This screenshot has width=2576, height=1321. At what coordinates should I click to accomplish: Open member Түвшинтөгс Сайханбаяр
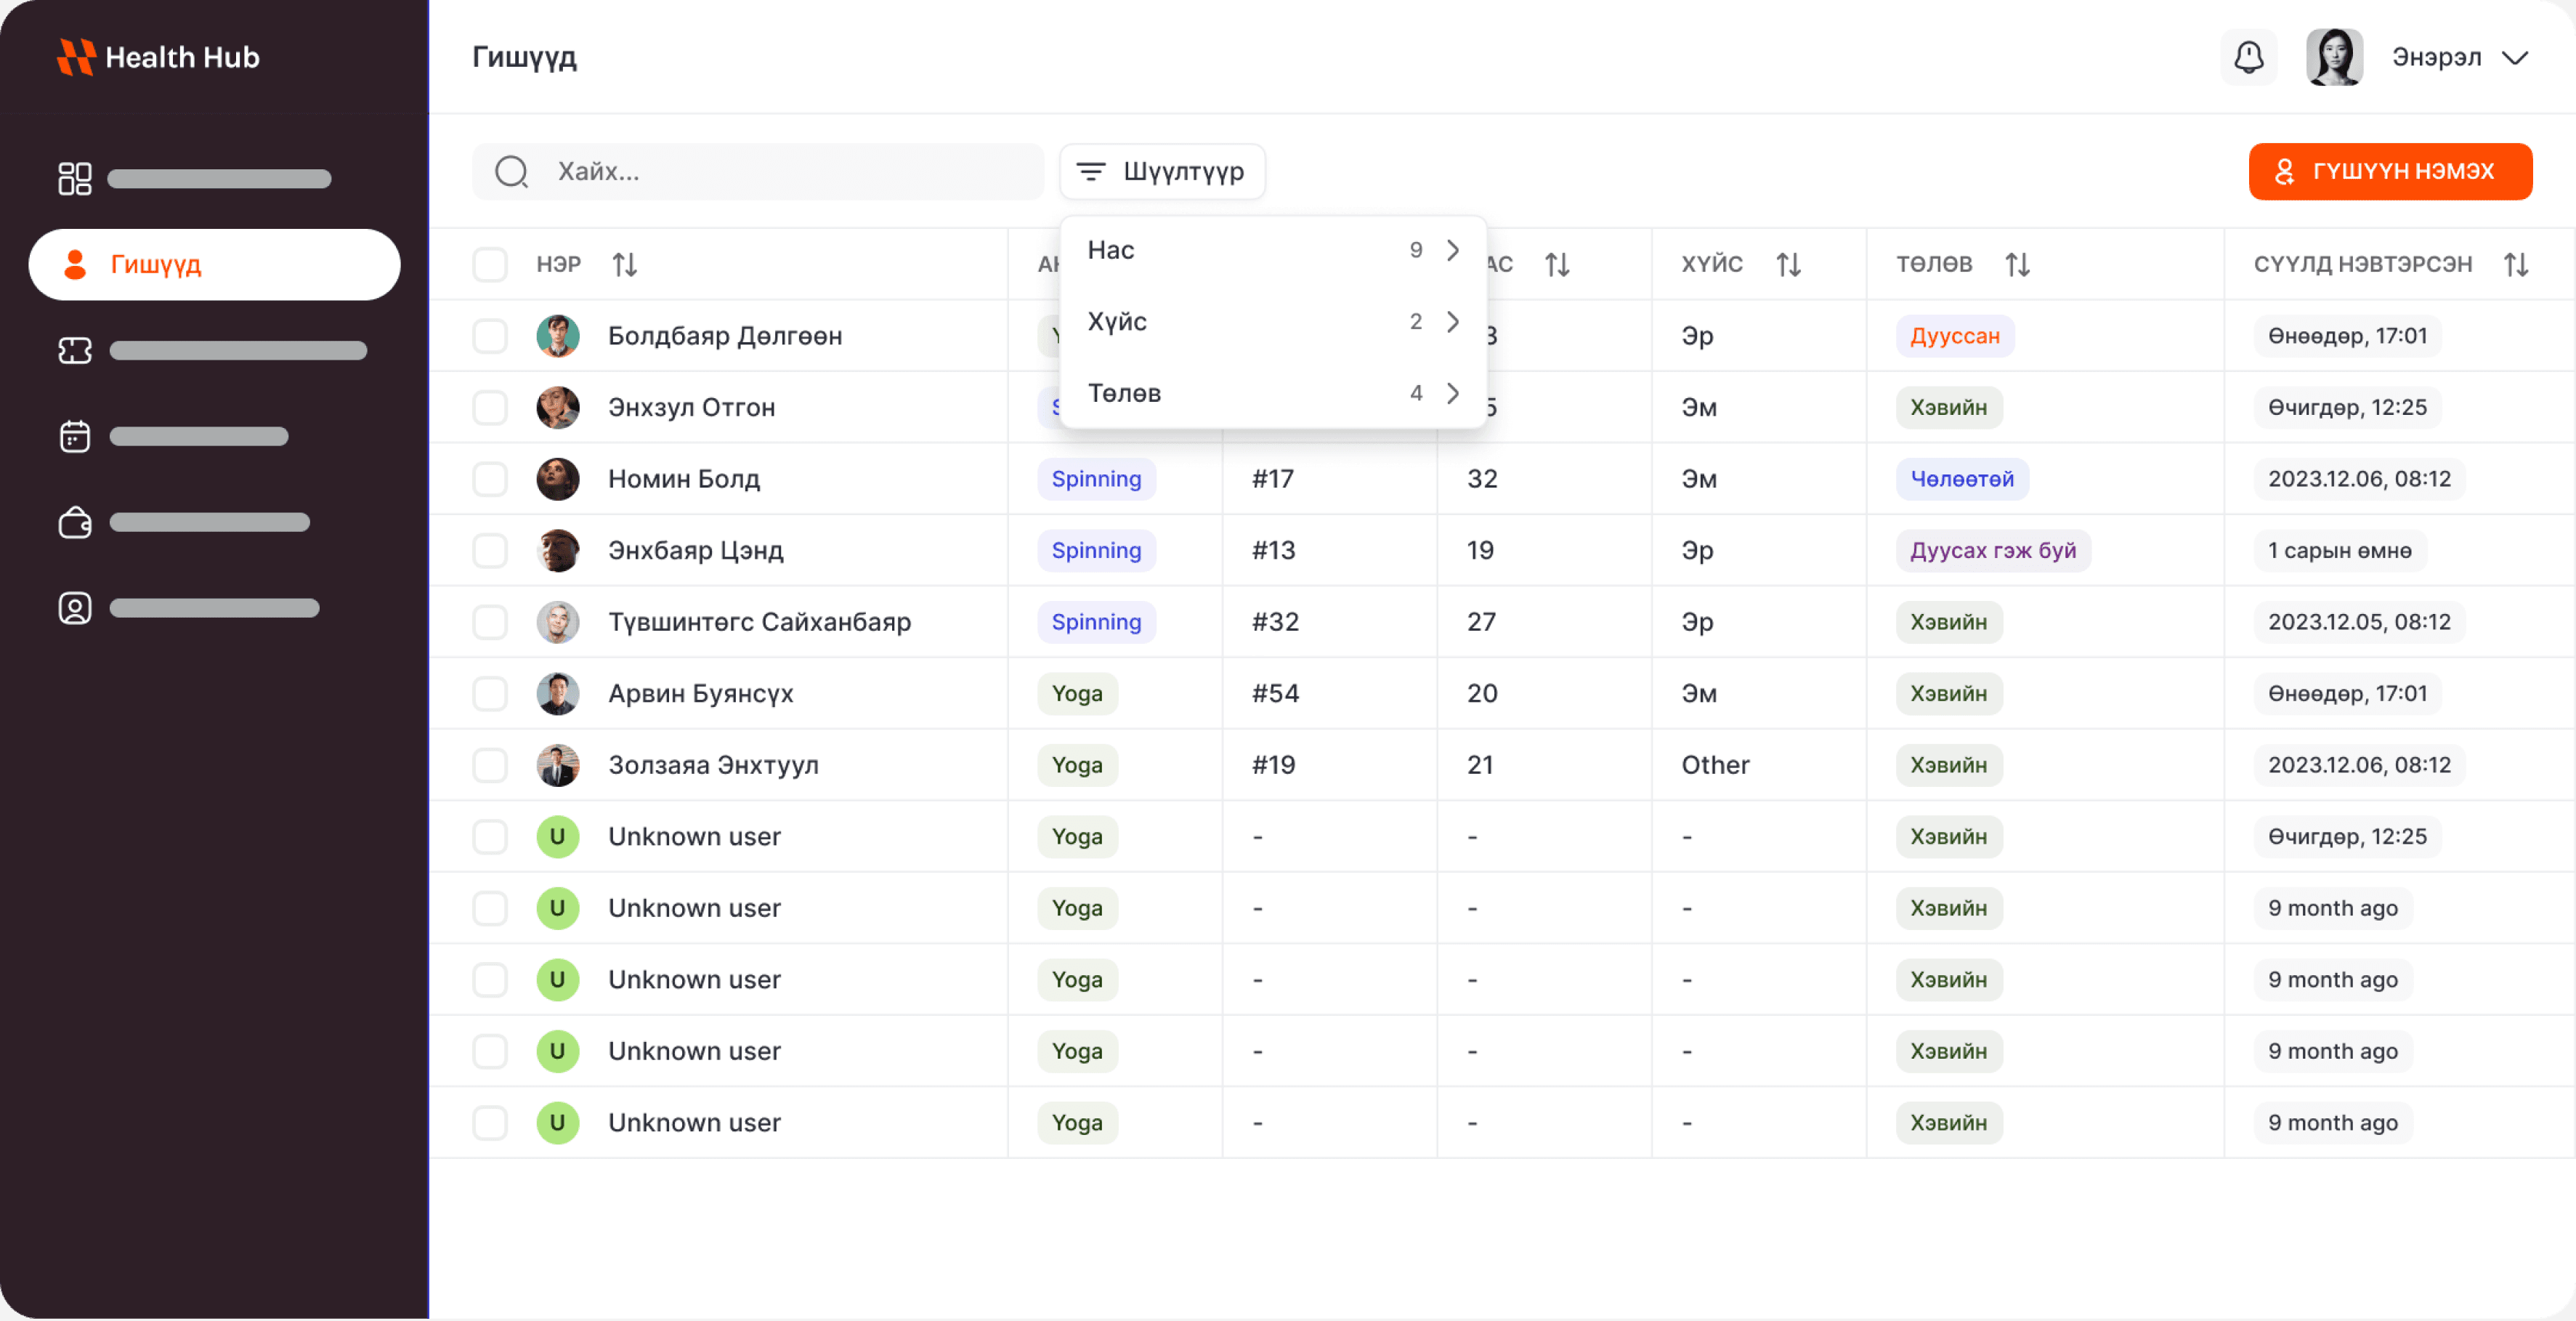[x=760, y=622]
